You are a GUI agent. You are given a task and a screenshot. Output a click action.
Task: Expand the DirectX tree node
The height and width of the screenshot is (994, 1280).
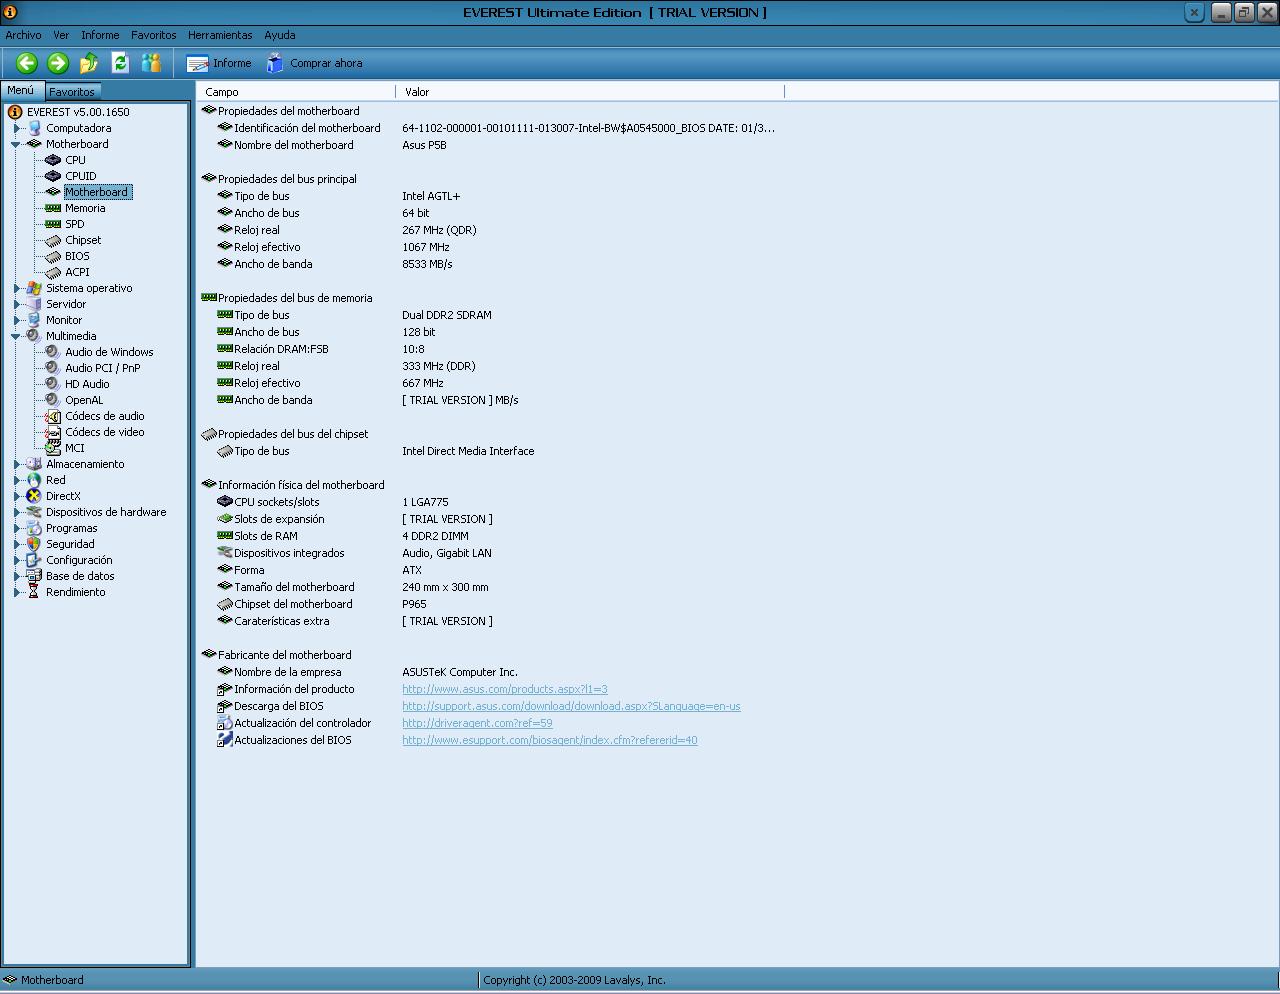pos(17,496)
